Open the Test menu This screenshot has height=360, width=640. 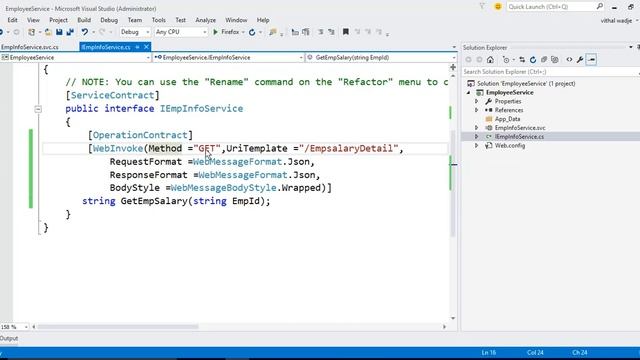tap(180, 20)
